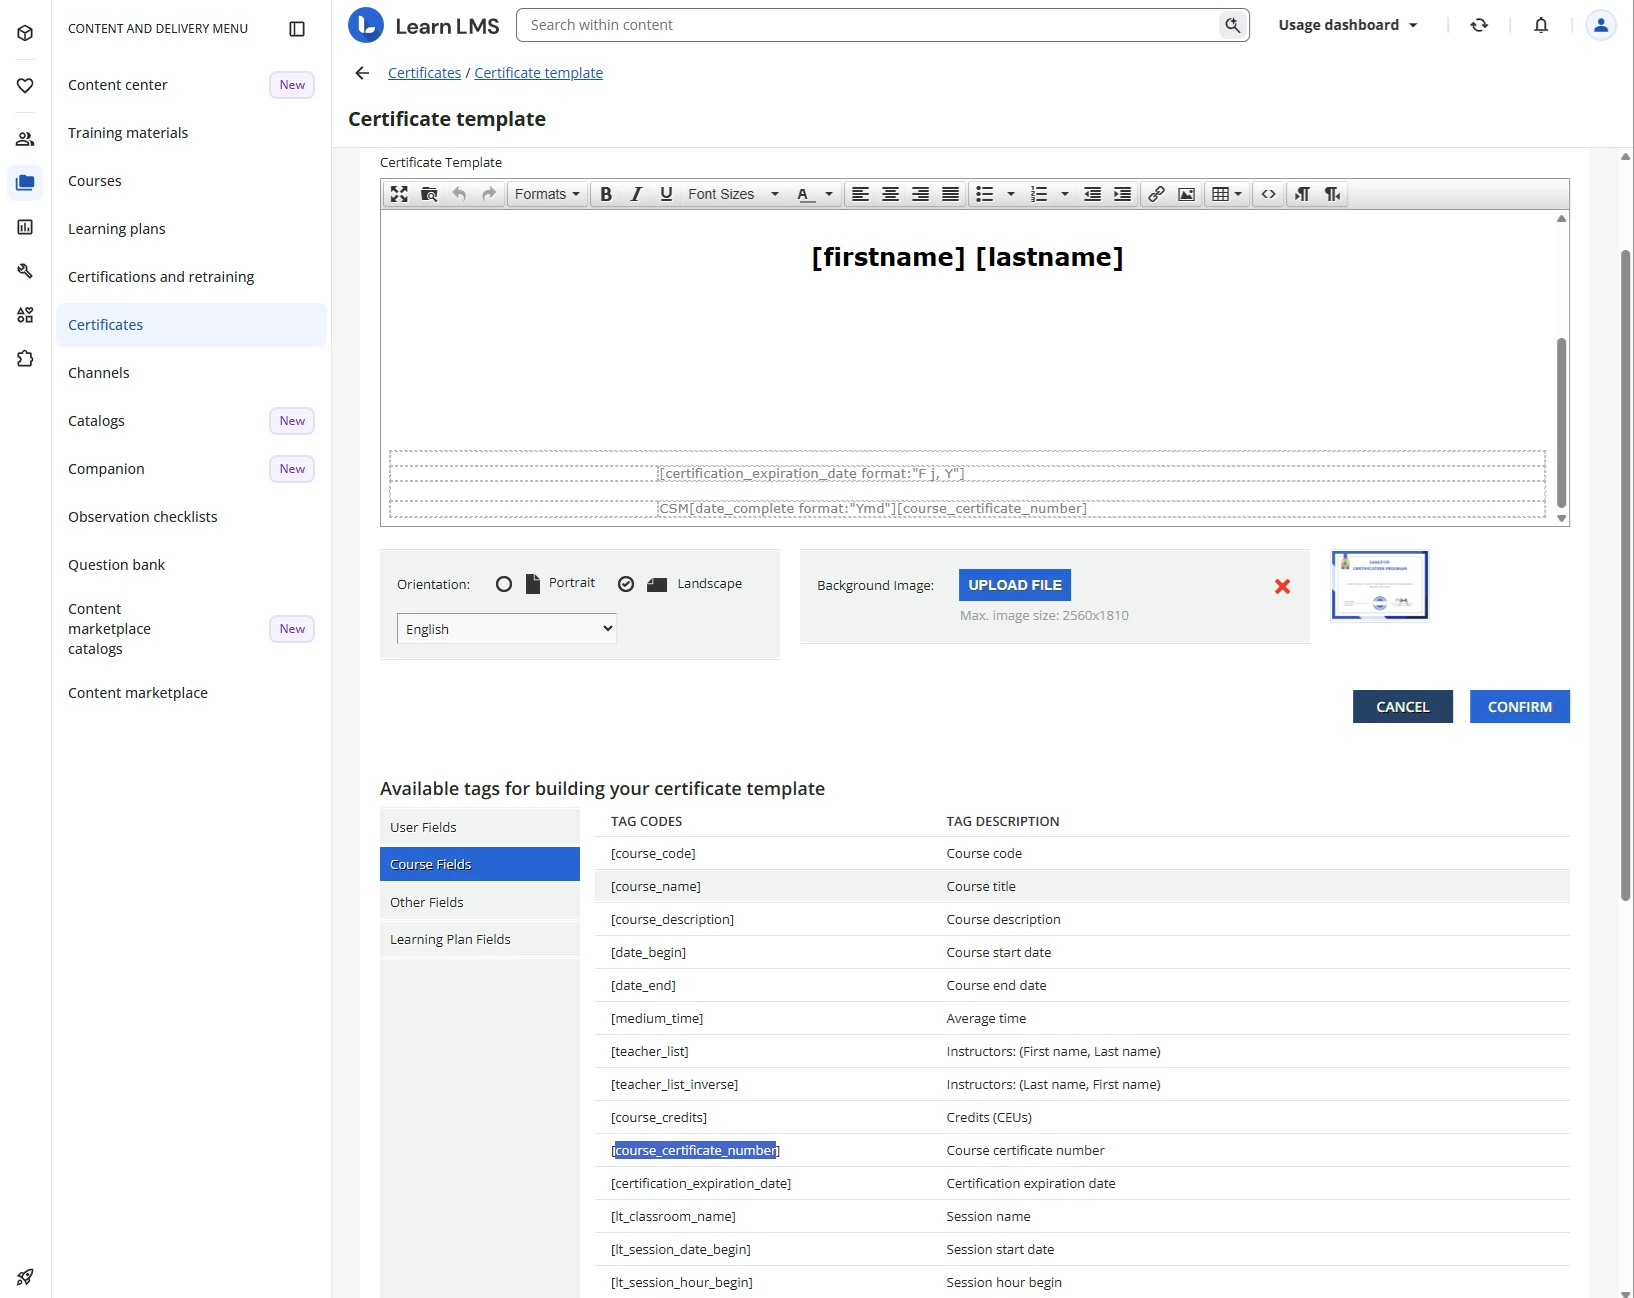
Task: Insert a bullet list
Action: pos(985,194)
